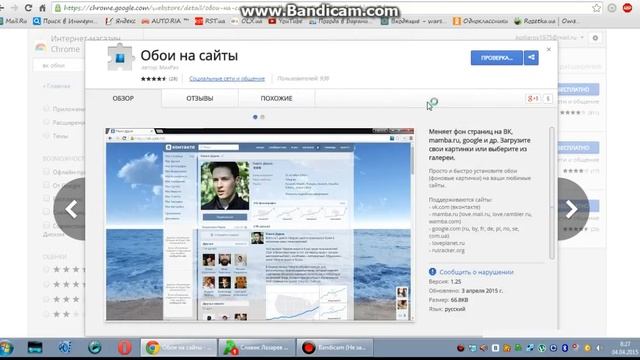
Task: Click the blue ПРОВЕРКА... button
Action: point(496,58)
